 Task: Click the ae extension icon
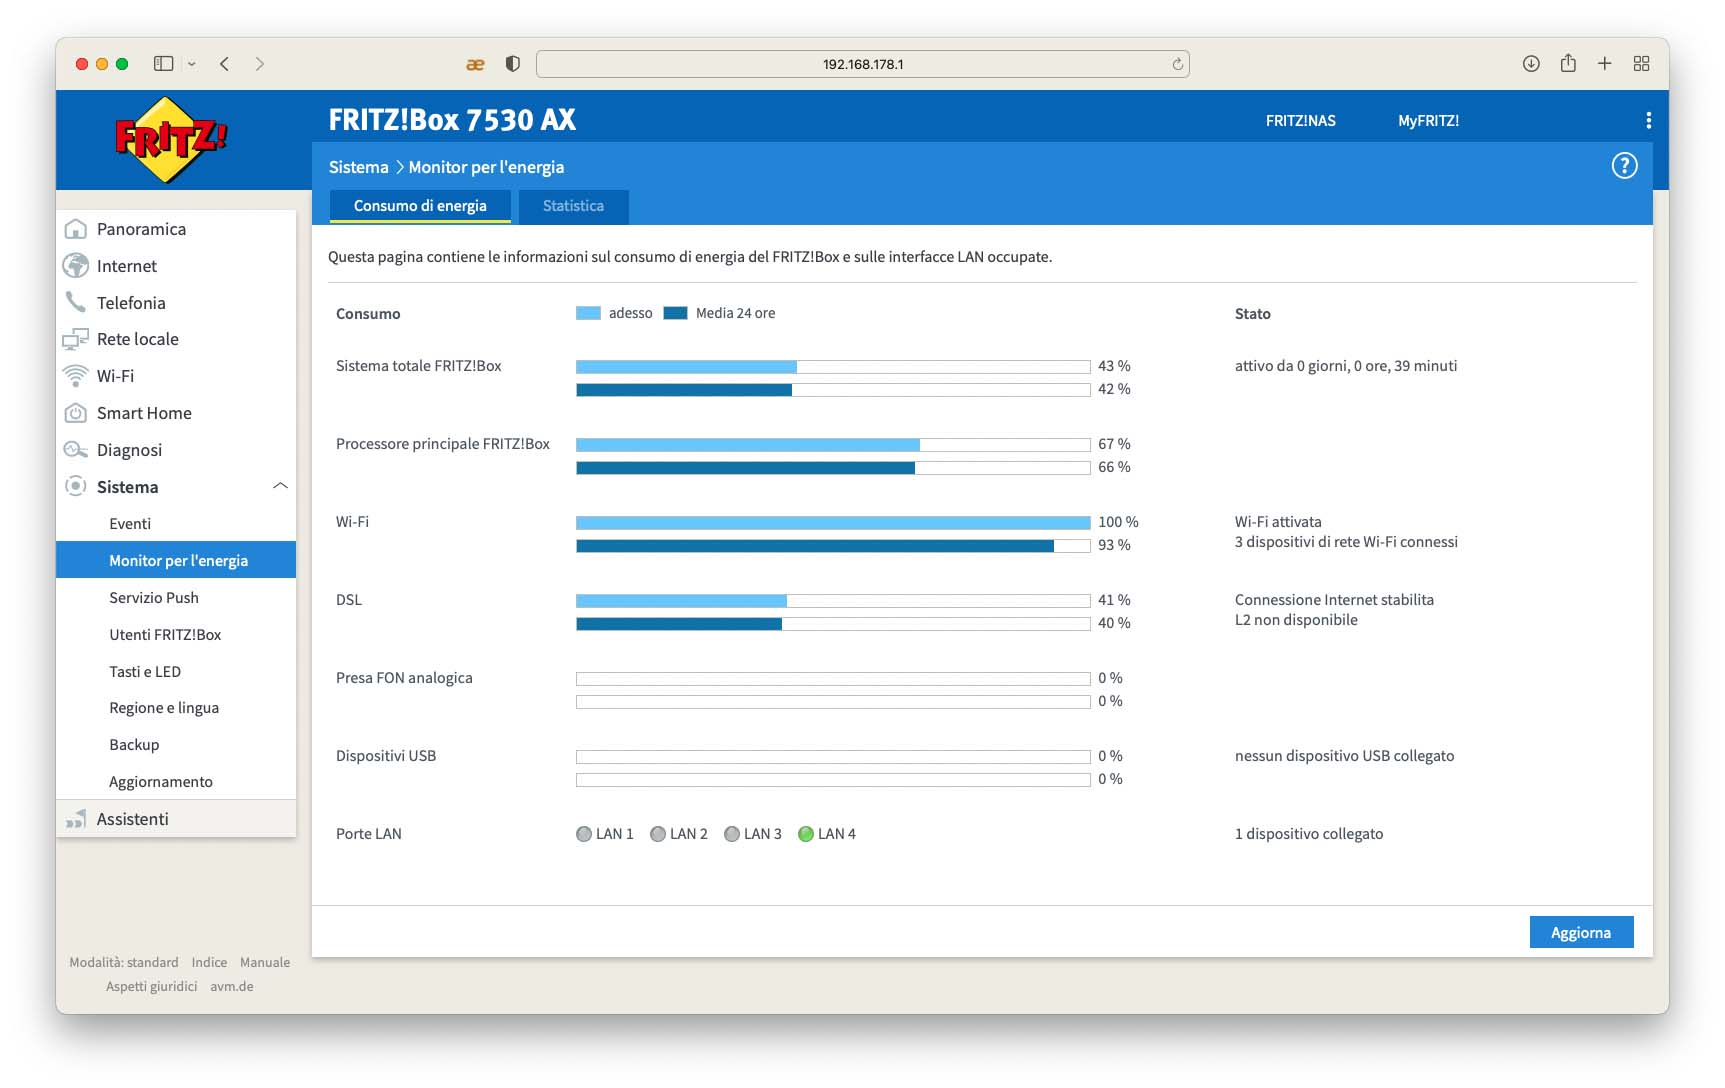475,64
